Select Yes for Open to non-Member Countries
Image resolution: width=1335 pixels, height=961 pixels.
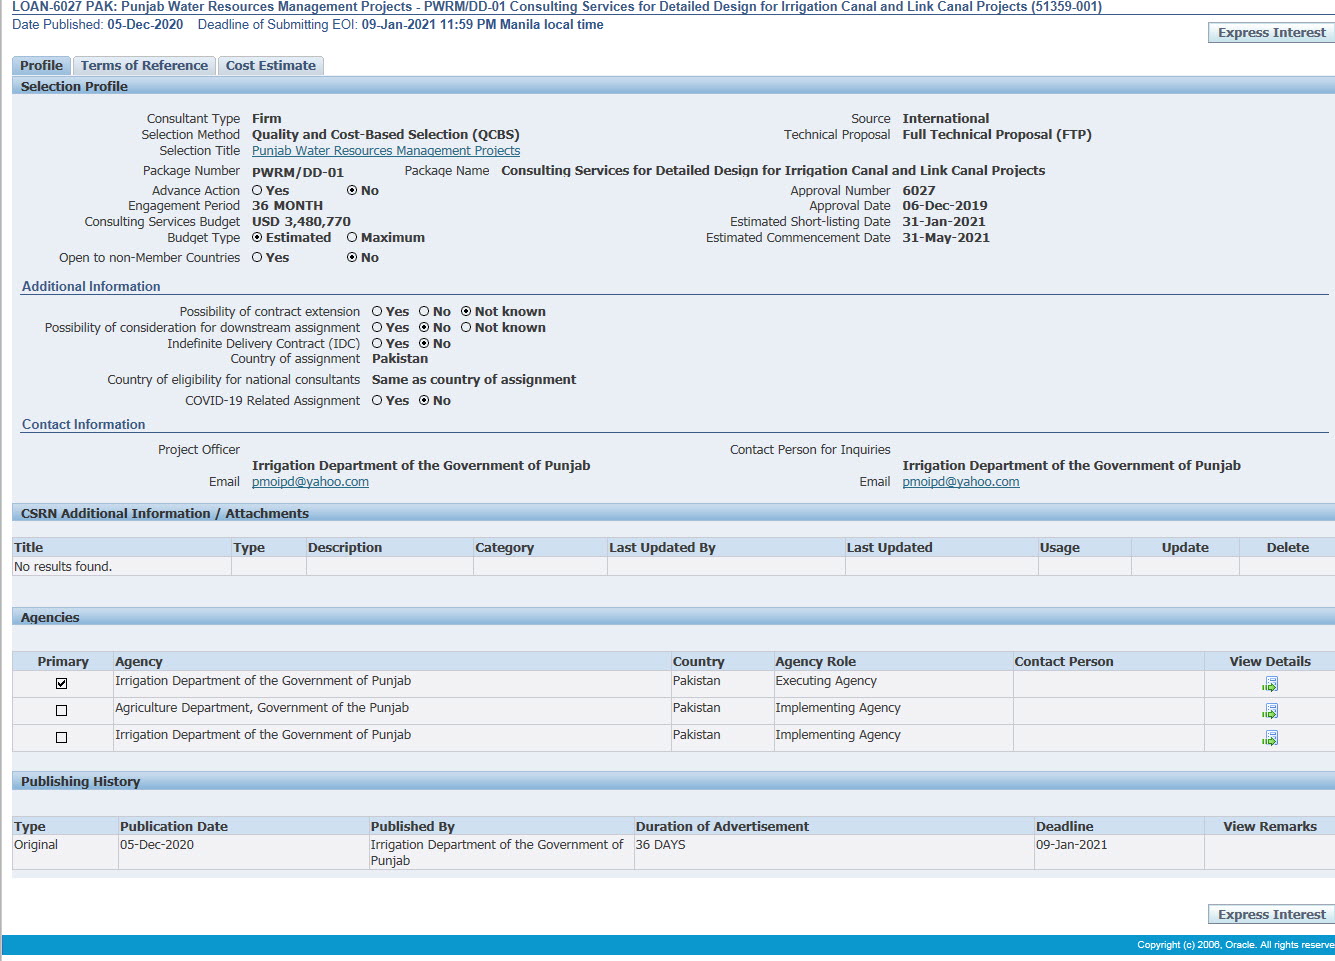(257, 258)
